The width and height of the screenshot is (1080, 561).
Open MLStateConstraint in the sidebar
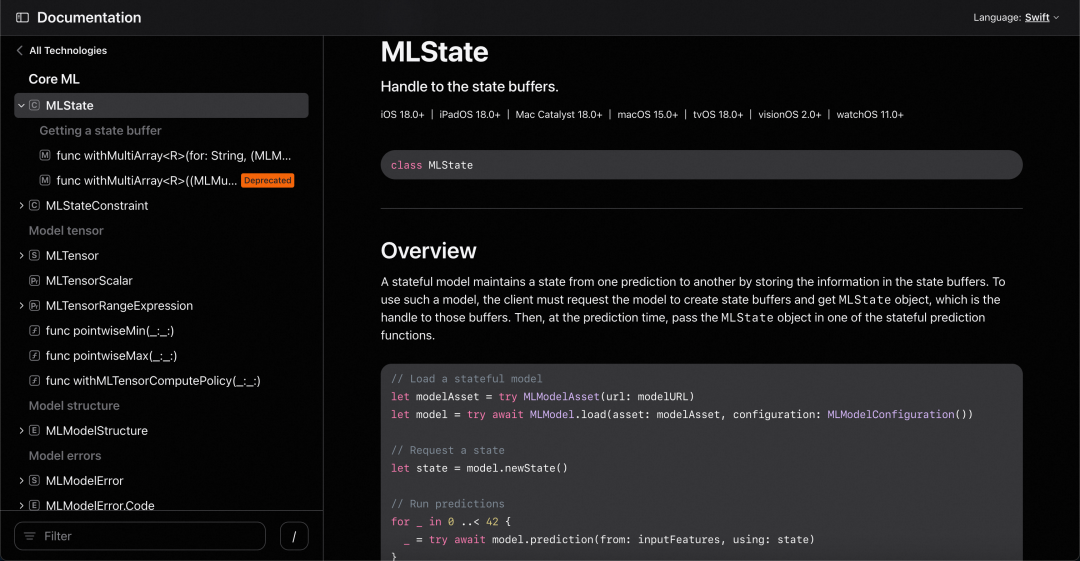(97, 205)
